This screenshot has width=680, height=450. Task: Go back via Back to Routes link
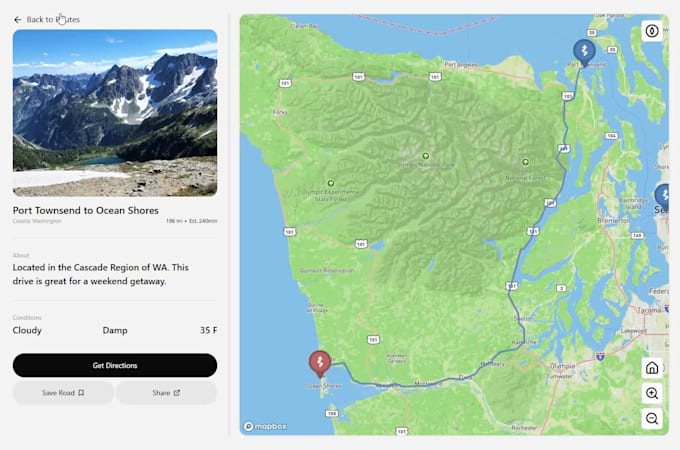pos(53,19)
